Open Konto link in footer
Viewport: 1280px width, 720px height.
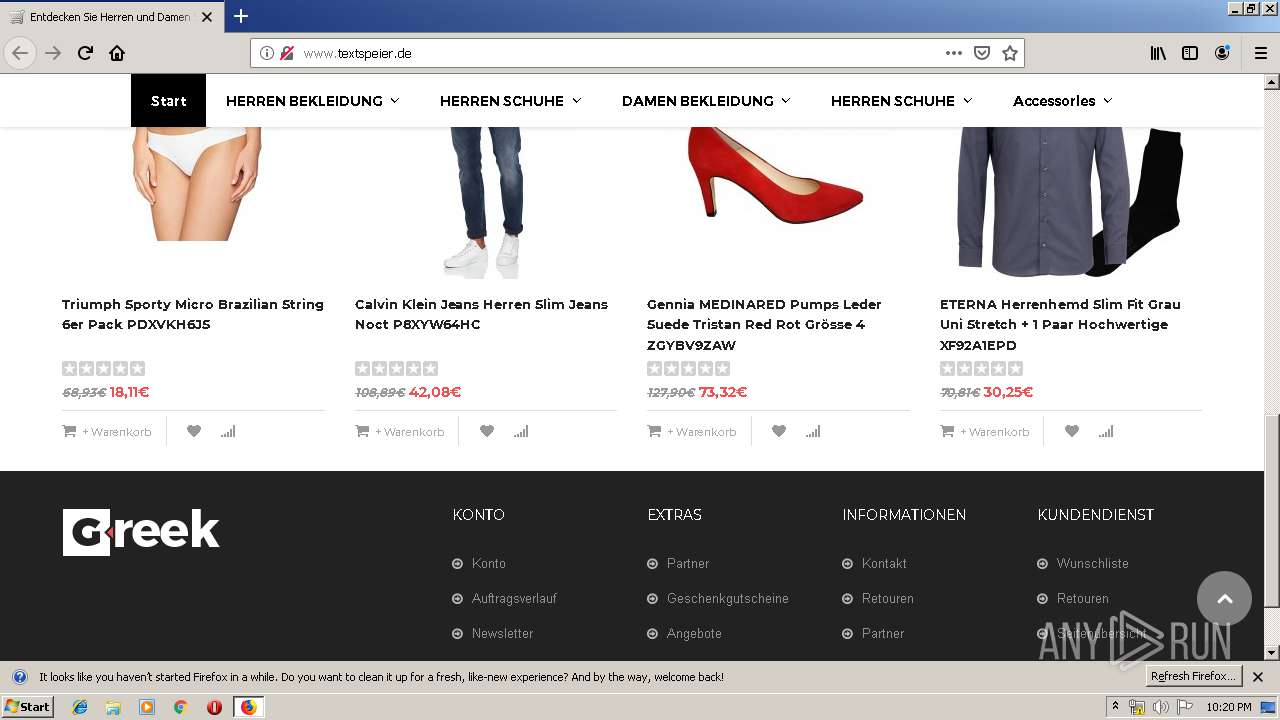(489, 564)
